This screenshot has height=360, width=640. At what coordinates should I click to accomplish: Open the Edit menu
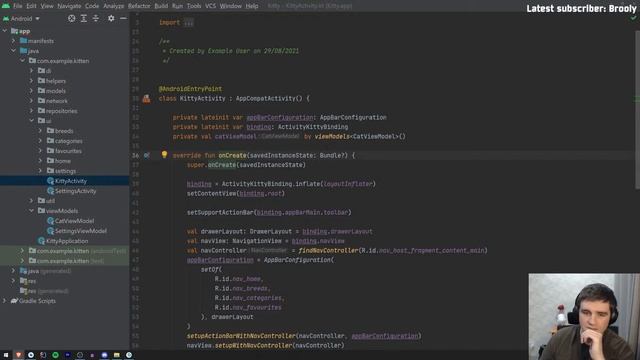click(31, 6)
